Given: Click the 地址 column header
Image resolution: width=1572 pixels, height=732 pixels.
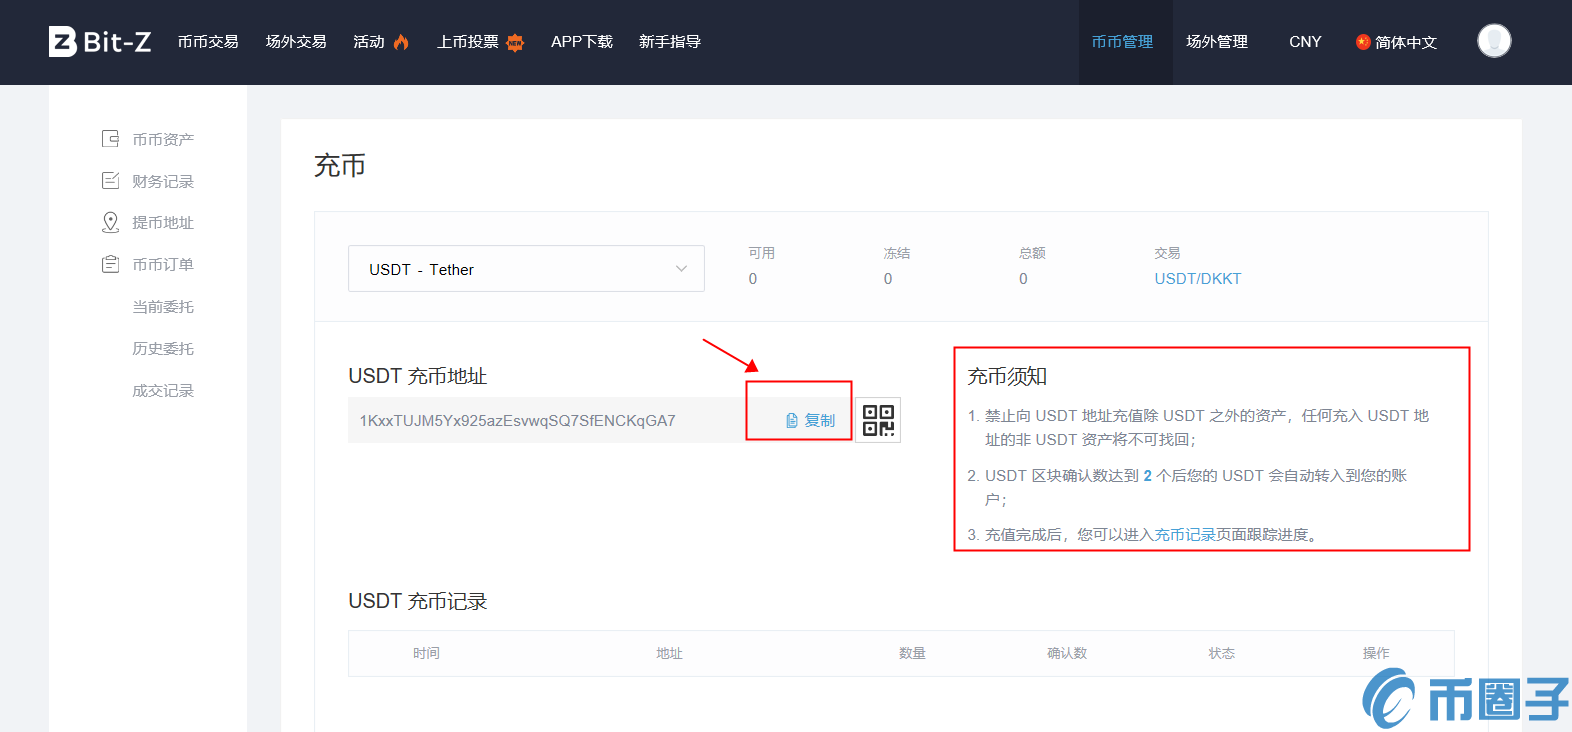Looking at the screenshot, I should 669,653.
